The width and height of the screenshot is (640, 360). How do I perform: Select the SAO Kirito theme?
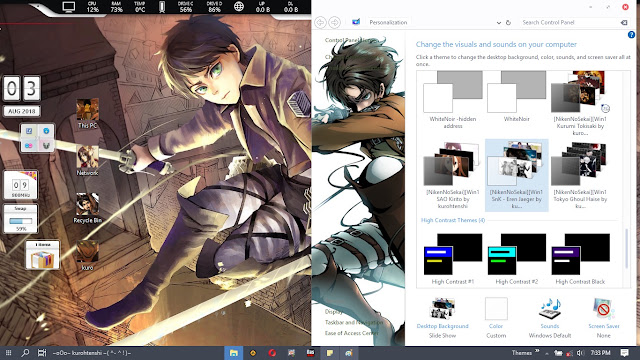tap(453, 176)
